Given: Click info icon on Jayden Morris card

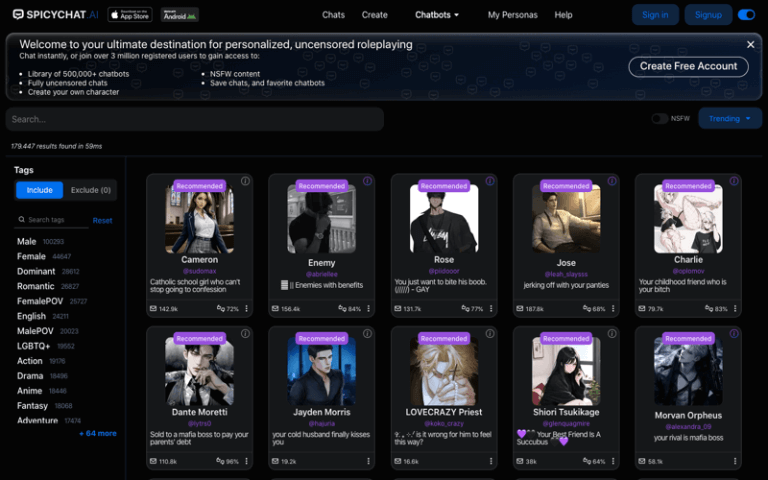Looking at the screenshot, I should (367, 334).
